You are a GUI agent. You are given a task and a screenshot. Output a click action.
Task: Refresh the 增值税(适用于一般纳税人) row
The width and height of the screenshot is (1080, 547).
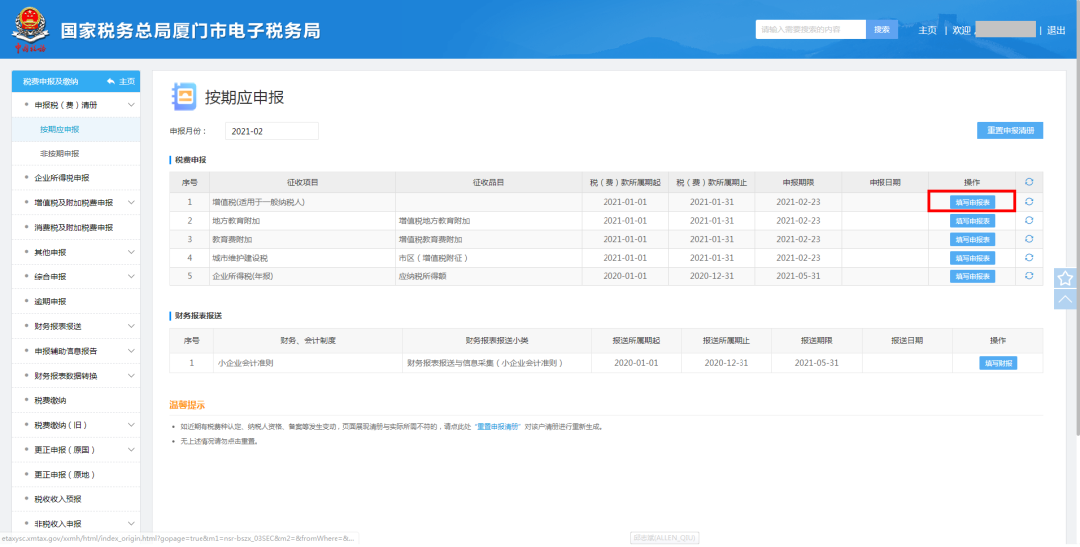click(x=1029, y=202)
